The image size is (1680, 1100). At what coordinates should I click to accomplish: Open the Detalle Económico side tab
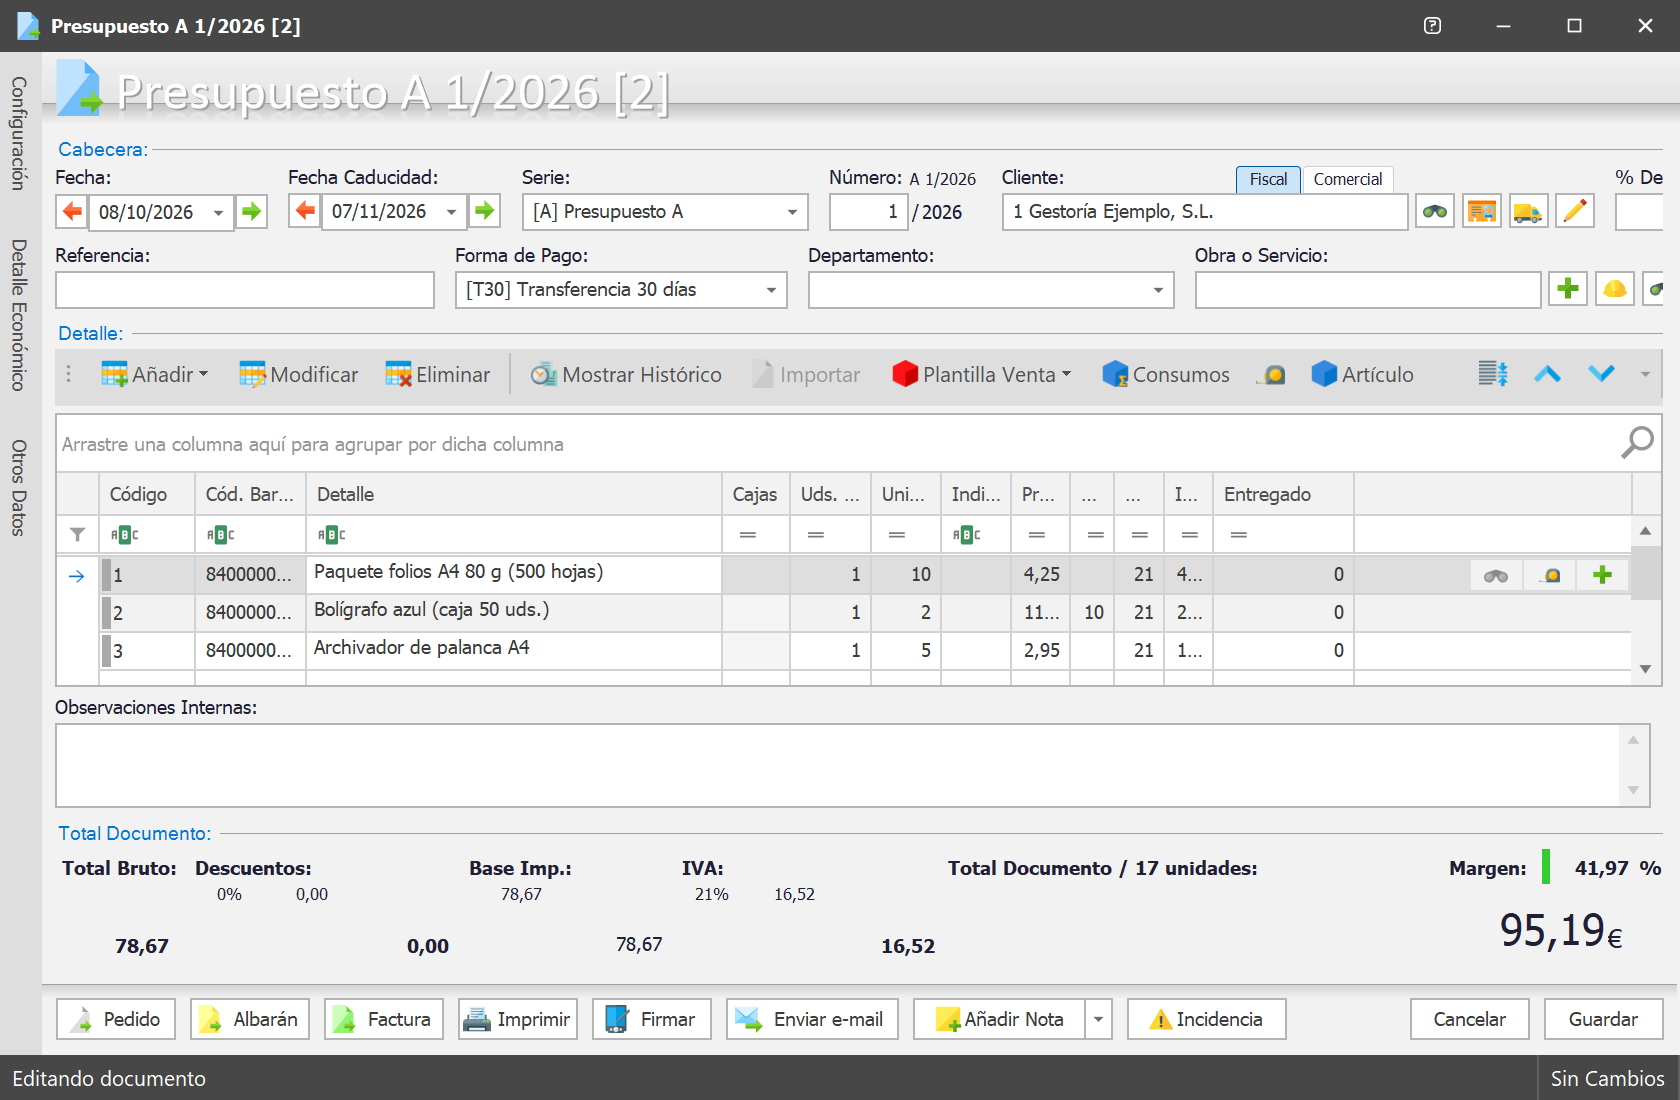(18, 315)
